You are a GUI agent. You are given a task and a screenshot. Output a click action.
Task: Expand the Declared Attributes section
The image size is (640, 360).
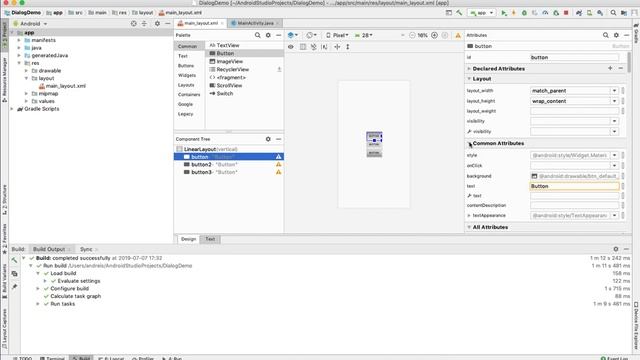469,69
